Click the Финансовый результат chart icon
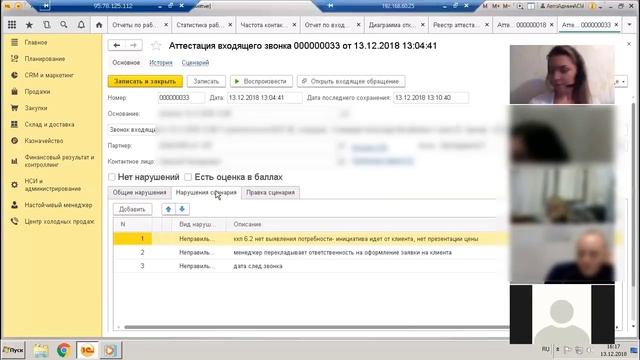640x360 pixels. click(14, 161)
